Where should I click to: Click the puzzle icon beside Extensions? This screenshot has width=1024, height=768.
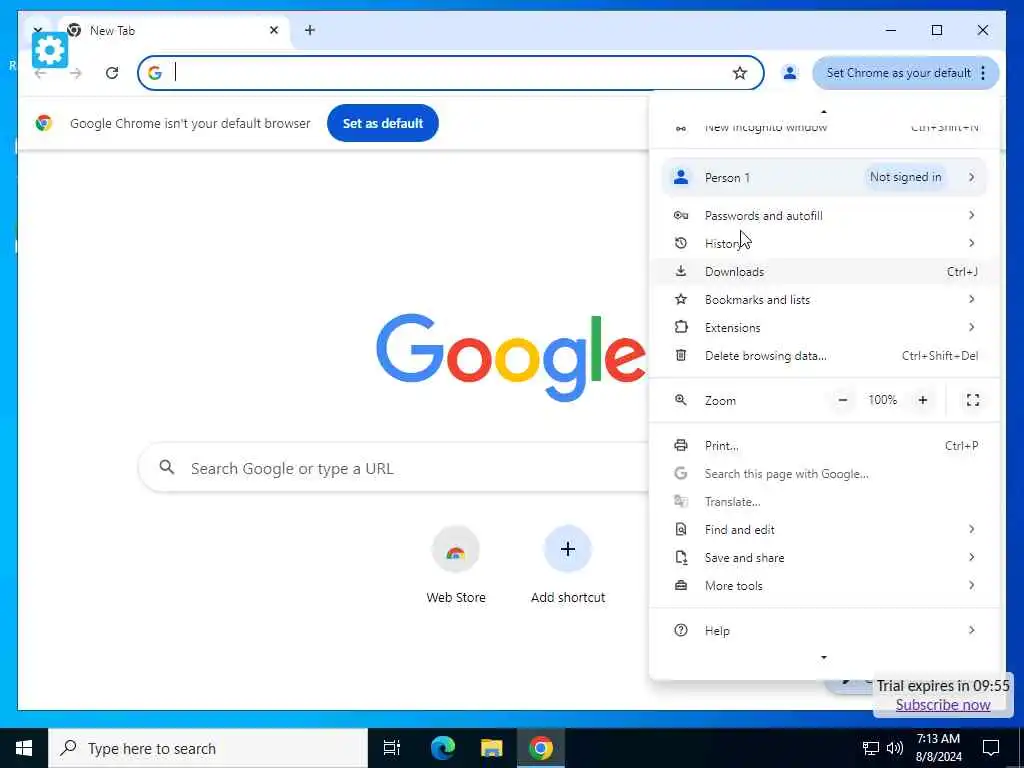(680, 327)
